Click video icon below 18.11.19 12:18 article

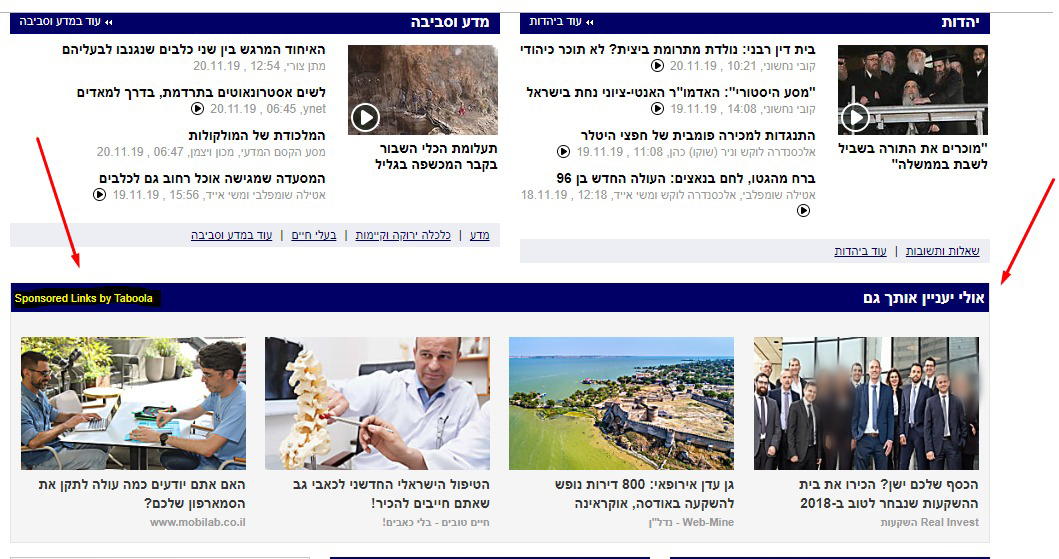point(803,211)
